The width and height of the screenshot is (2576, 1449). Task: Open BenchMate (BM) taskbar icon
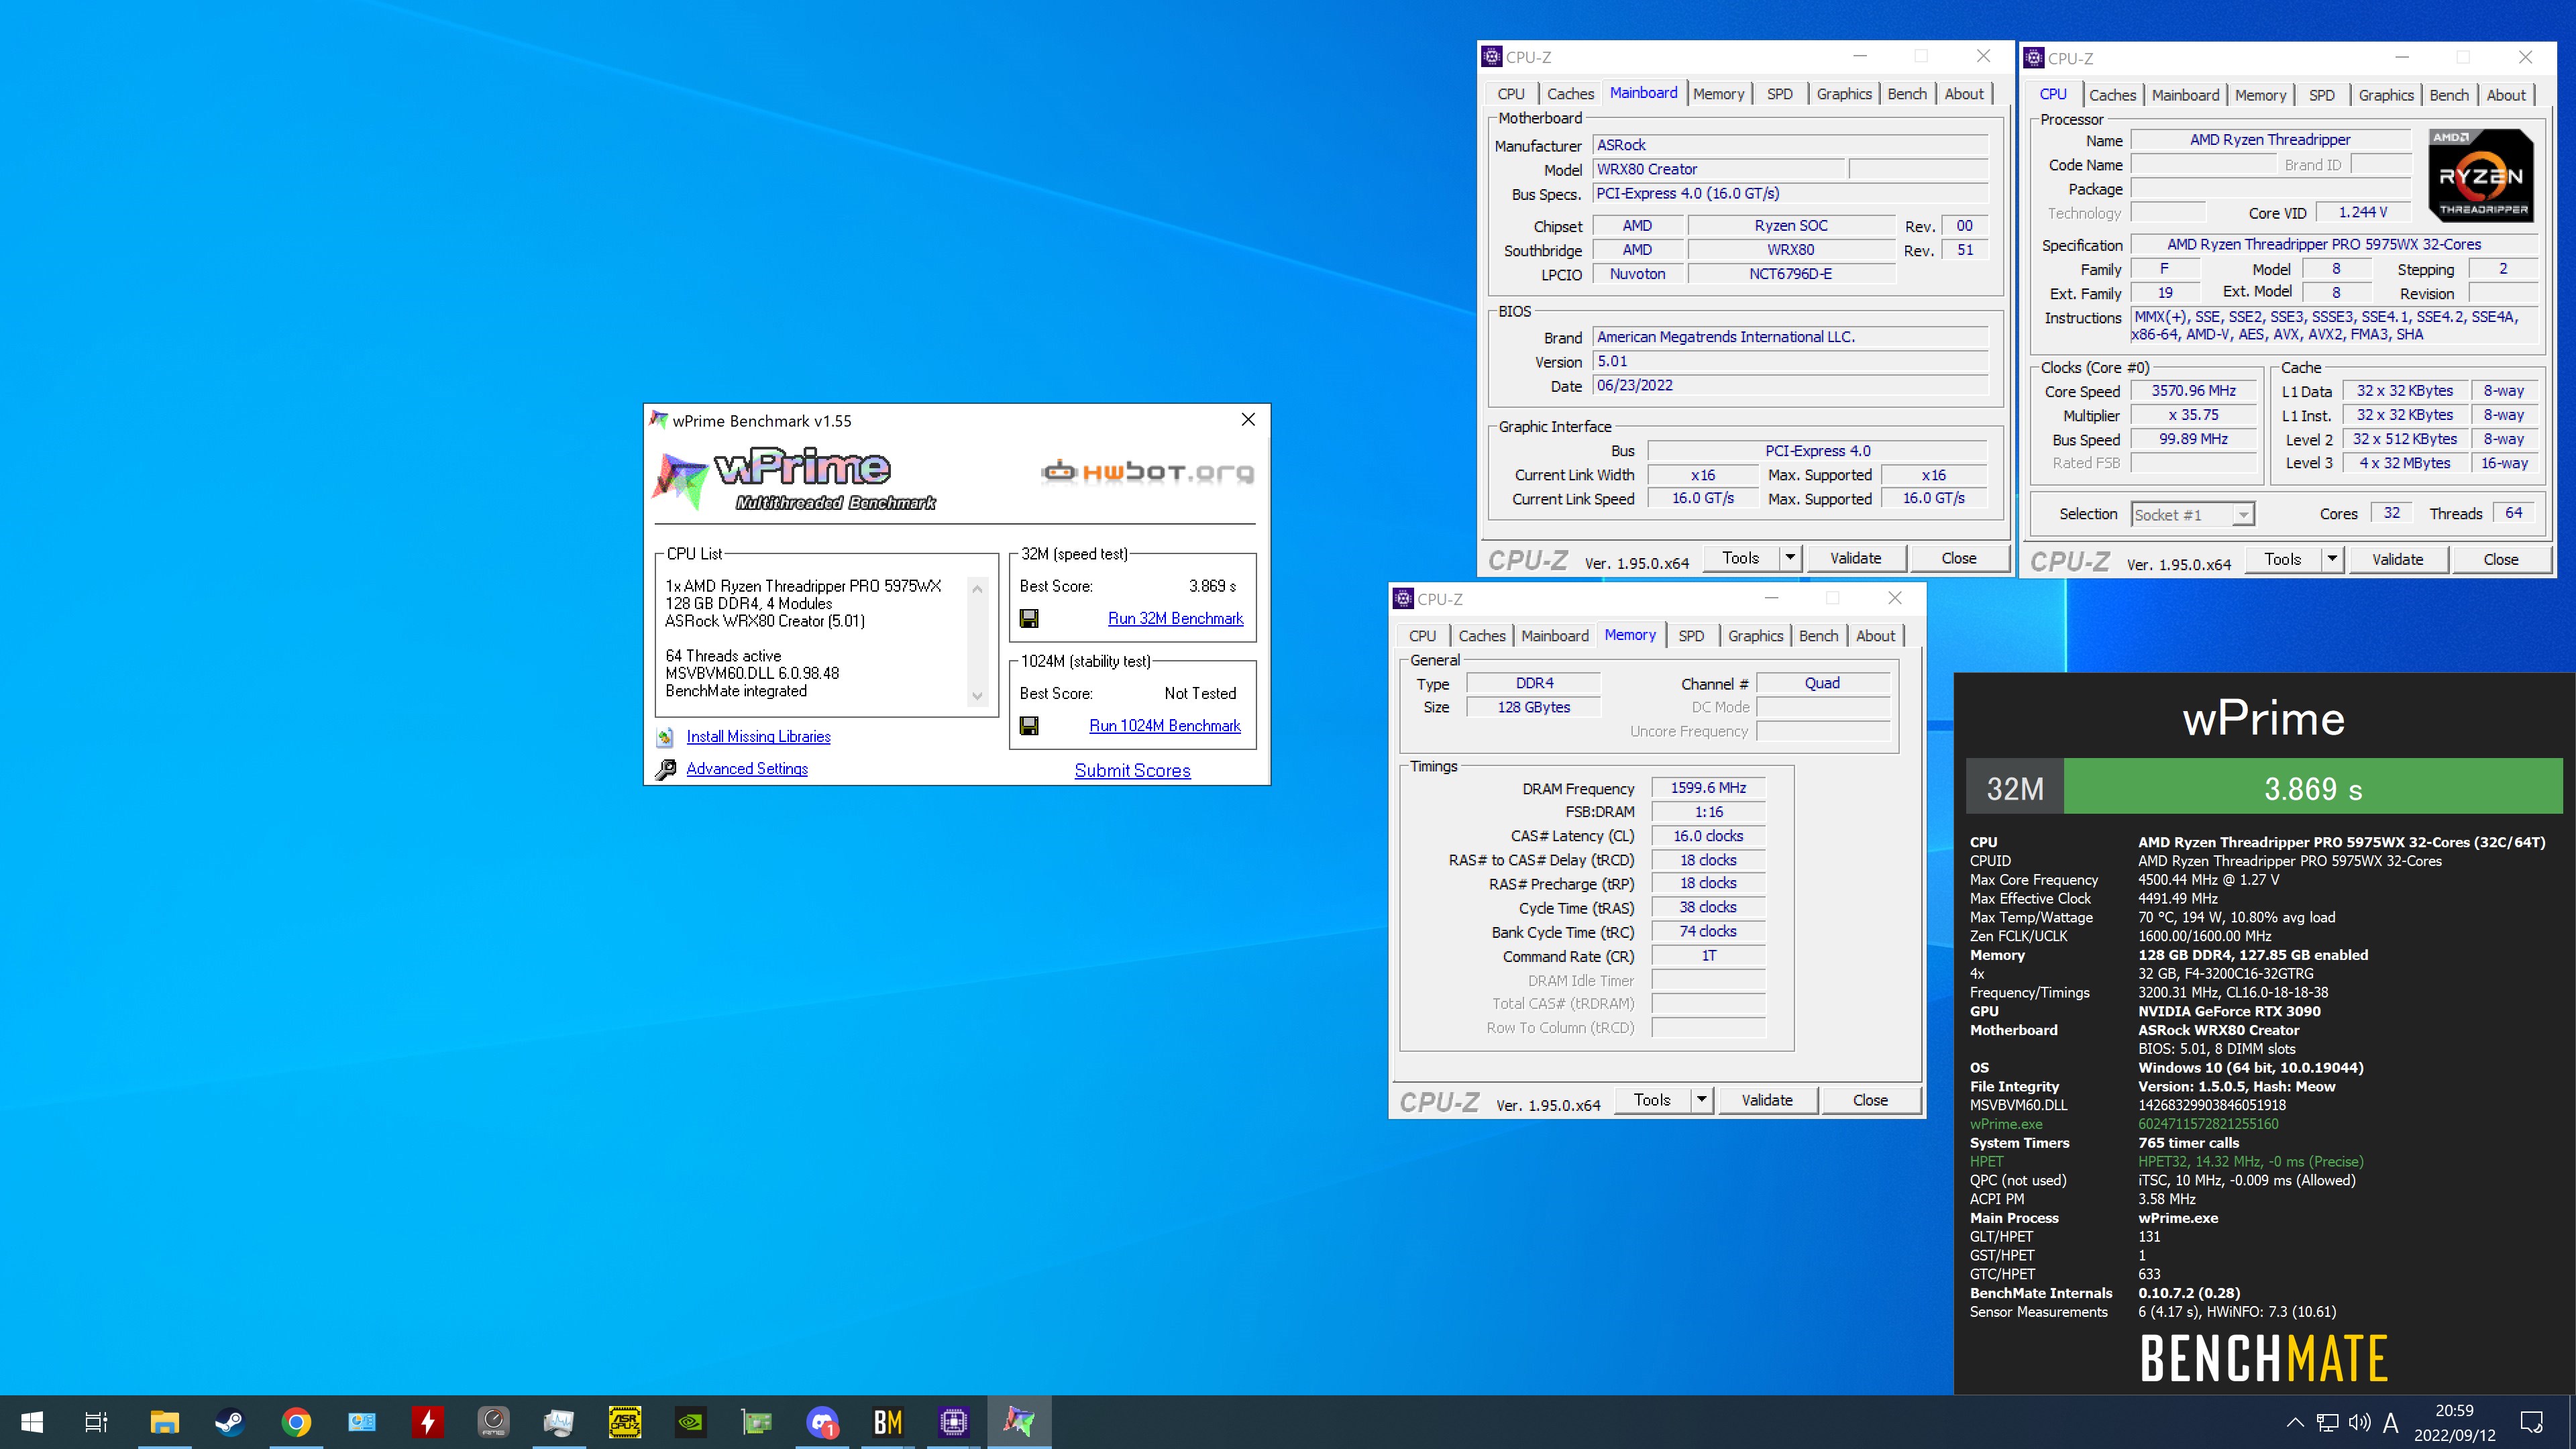click(x=888, y=1421)
